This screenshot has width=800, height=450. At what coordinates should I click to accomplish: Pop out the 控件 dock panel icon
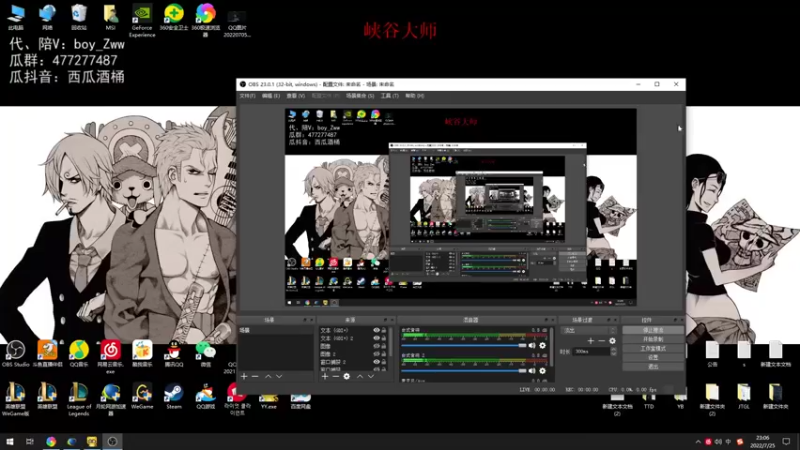coord(675,320)
